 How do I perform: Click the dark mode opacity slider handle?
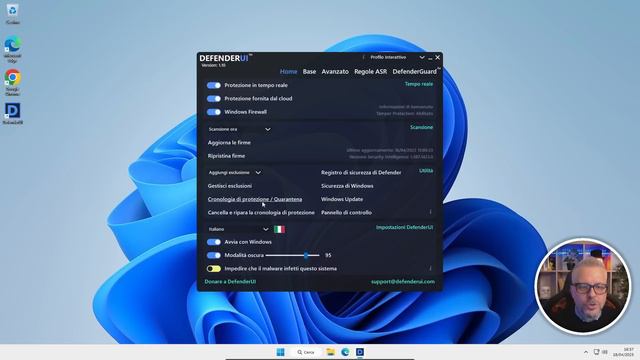pyautogui.click(x=306, y=255)
